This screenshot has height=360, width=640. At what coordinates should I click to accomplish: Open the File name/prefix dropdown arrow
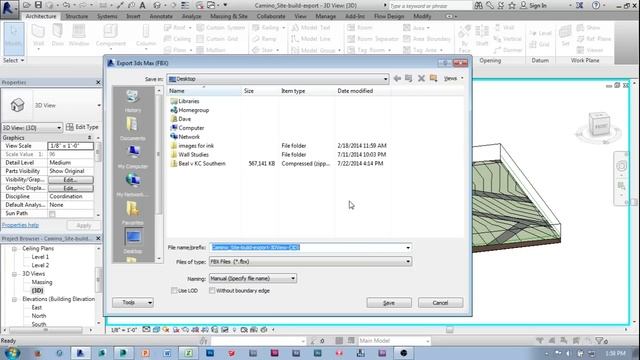[x=408, y=248]
